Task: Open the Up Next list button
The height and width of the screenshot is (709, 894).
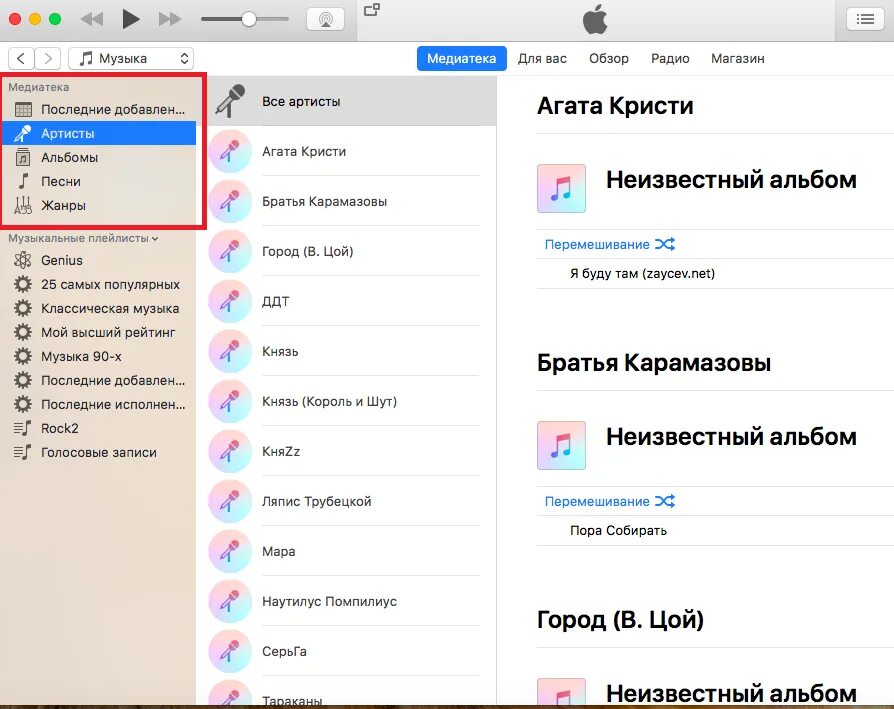Action: pos(865,19)
